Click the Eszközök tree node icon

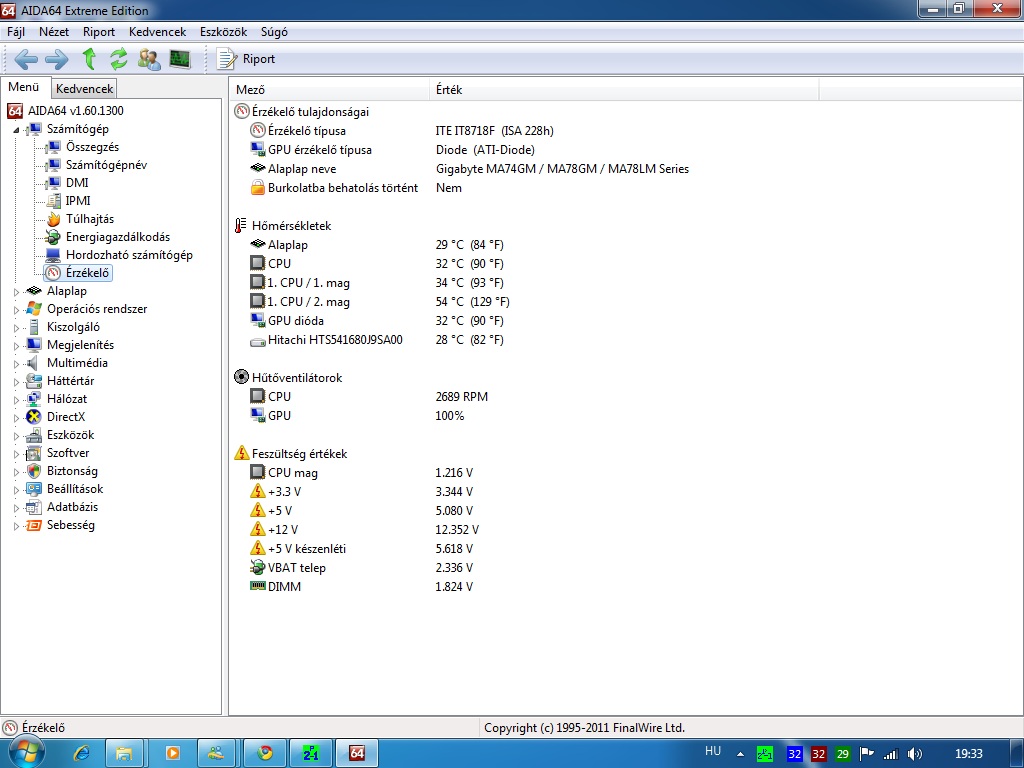click(34, 436)
